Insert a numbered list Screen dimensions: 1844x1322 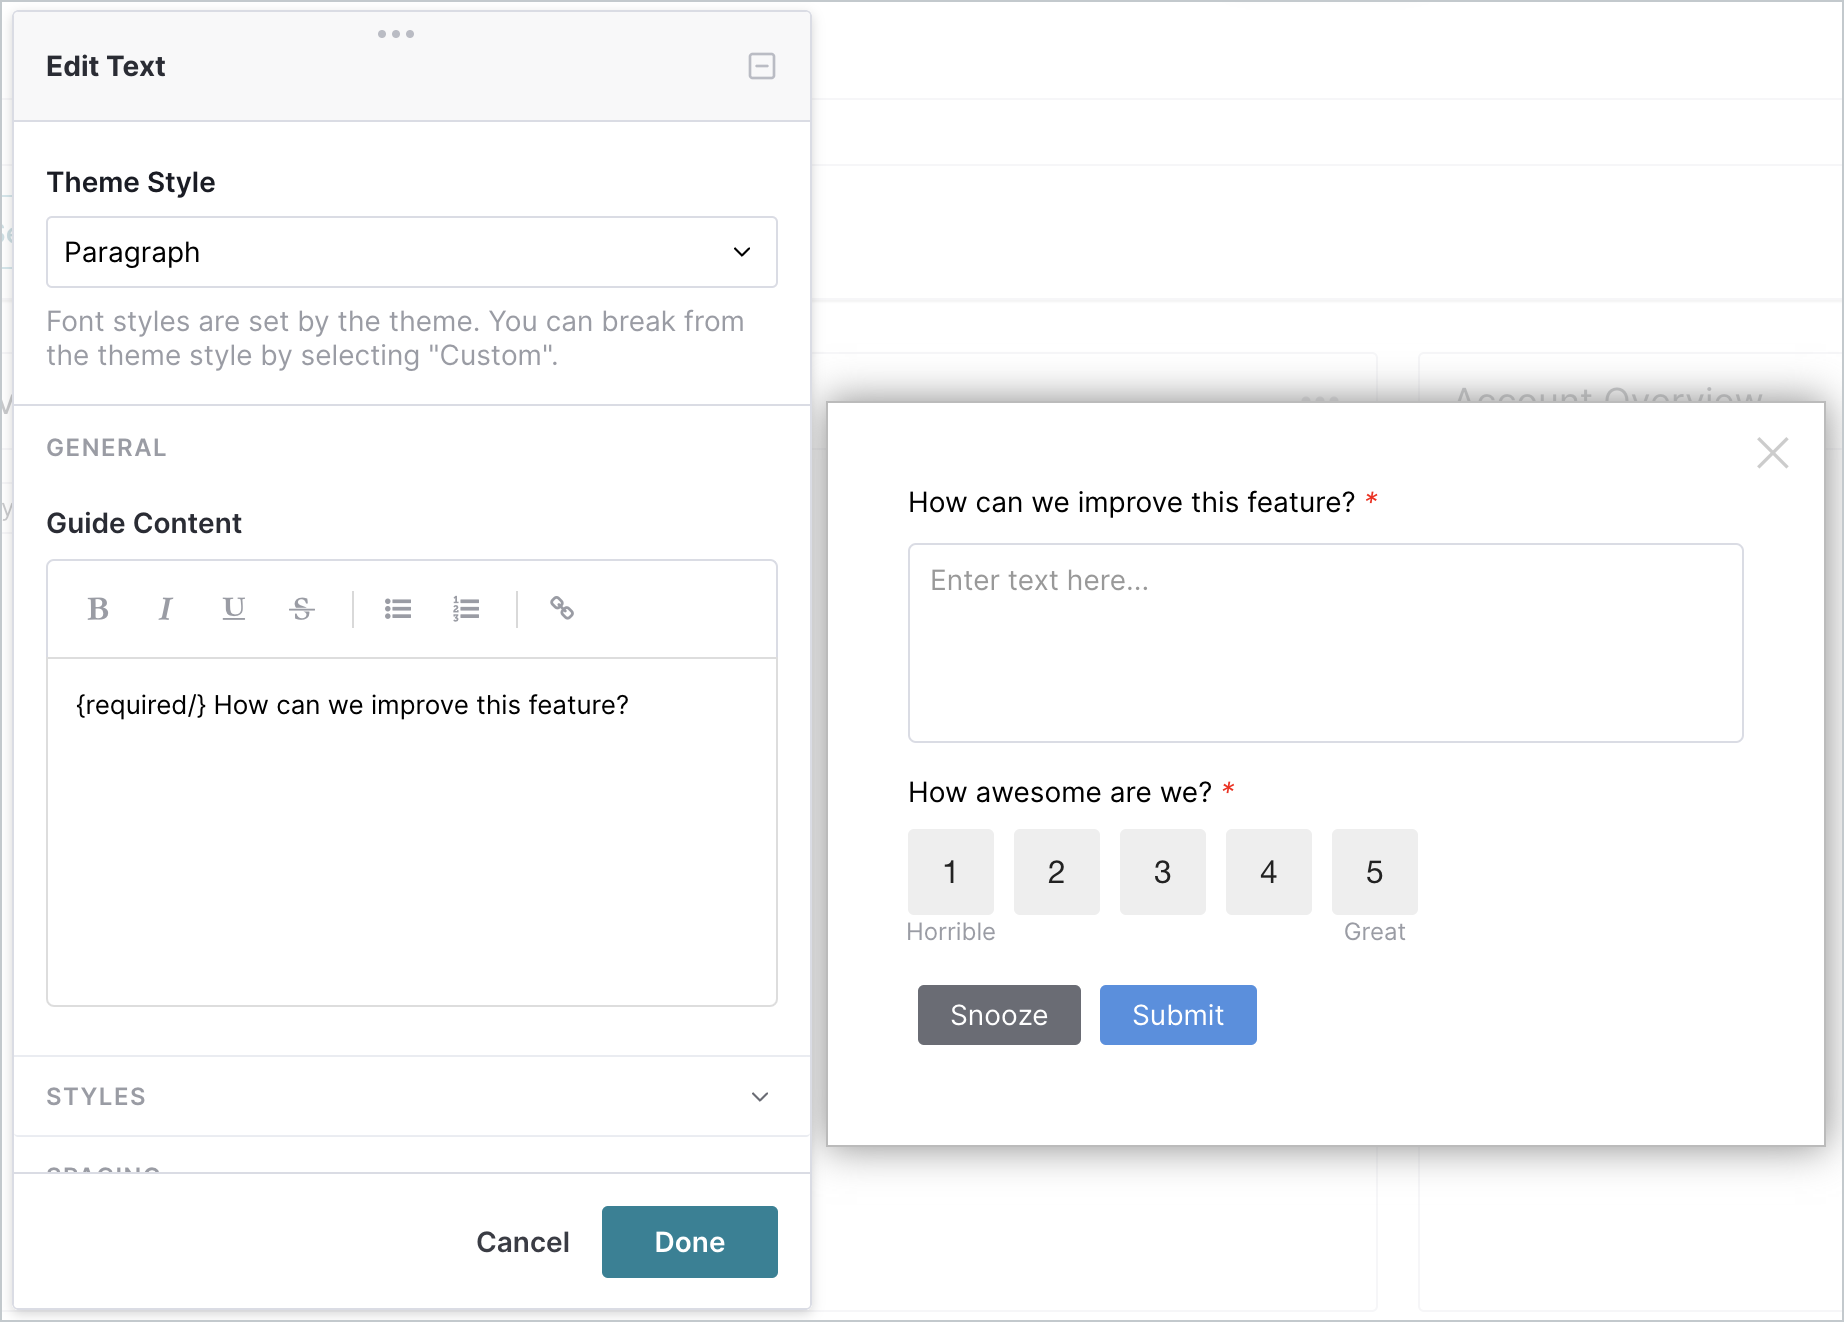pyautogui.click(x=466, y=608)
